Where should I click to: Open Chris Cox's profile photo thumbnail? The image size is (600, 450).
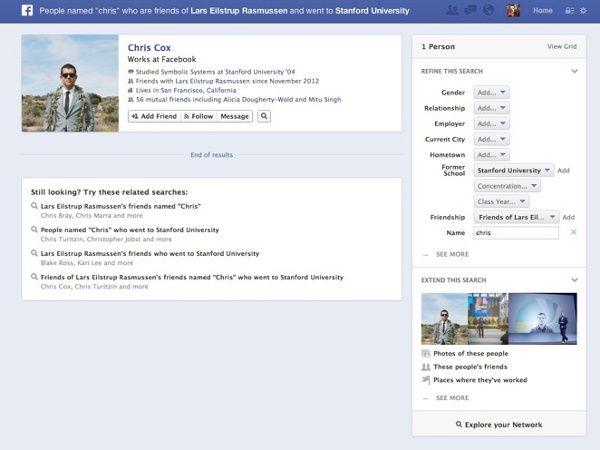[70, 84]
